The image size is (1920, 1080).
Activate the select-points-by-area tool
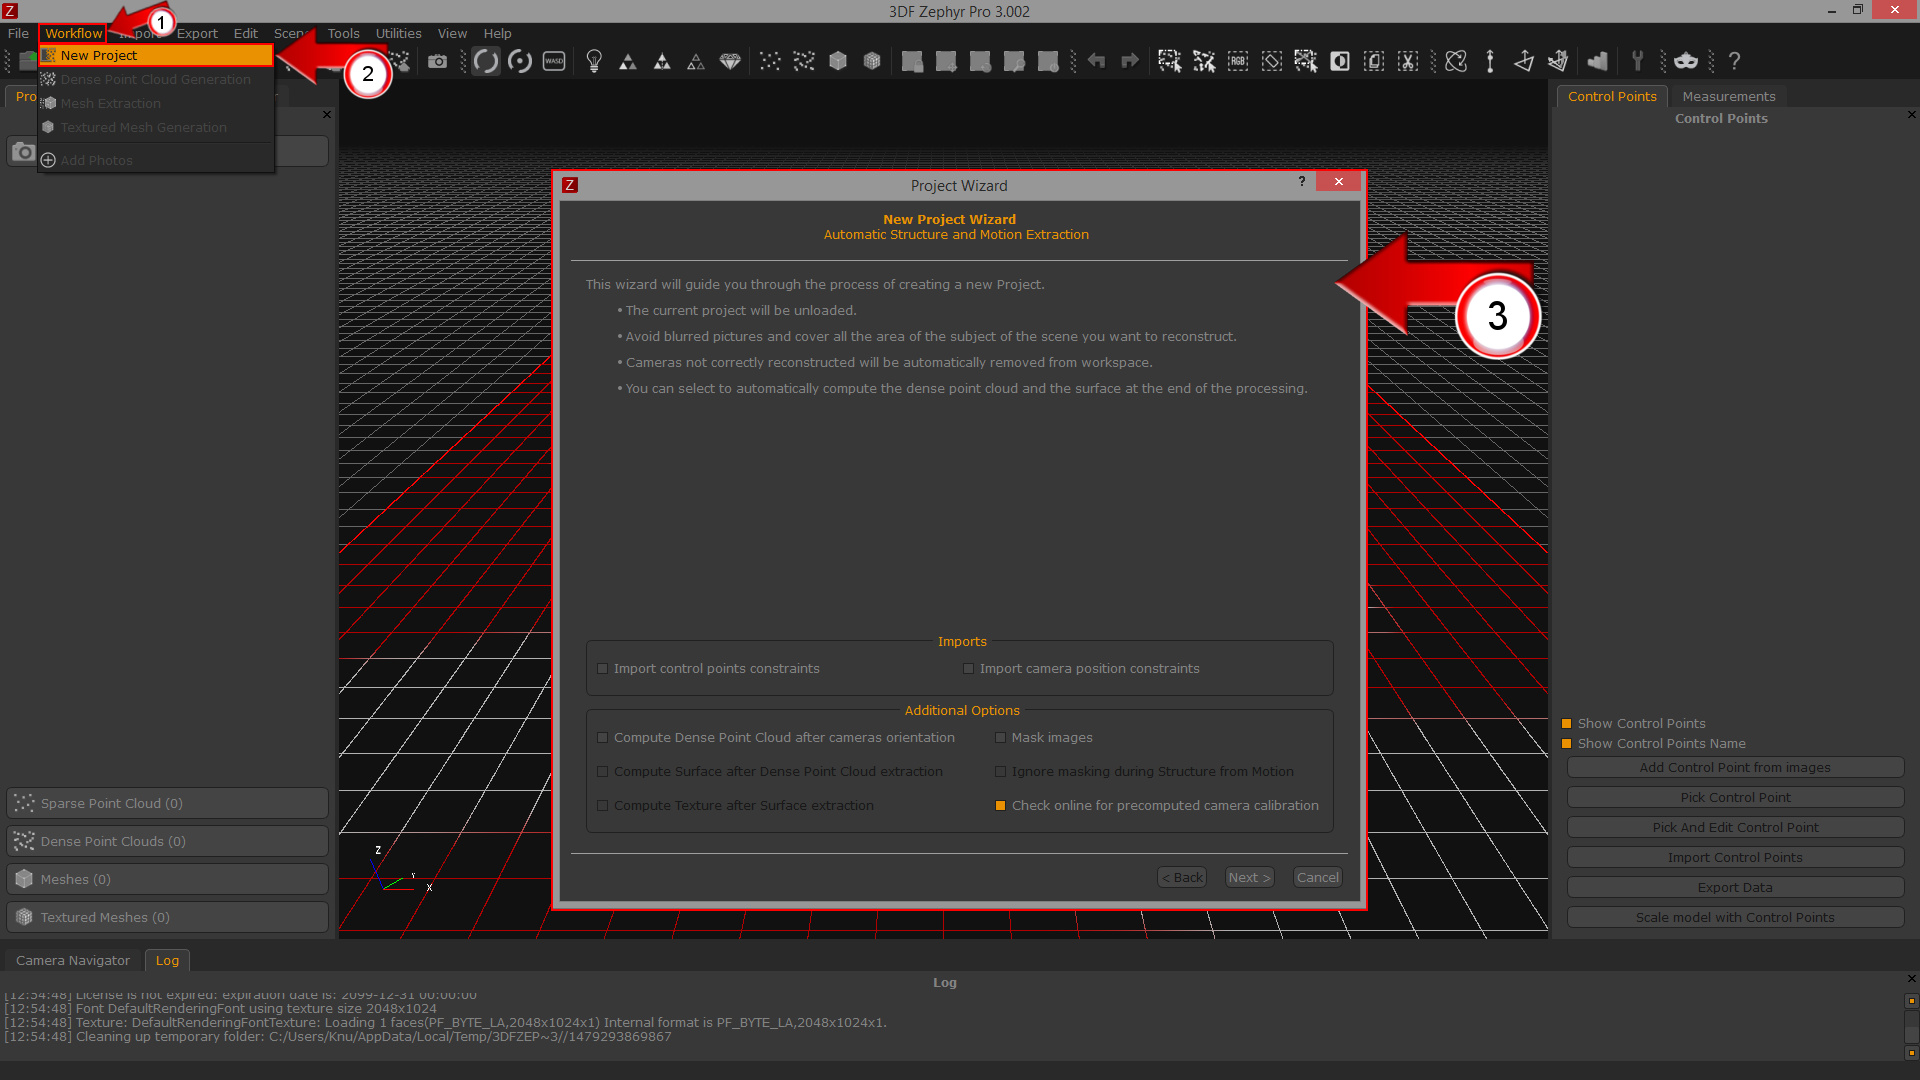pos(1170,62)
